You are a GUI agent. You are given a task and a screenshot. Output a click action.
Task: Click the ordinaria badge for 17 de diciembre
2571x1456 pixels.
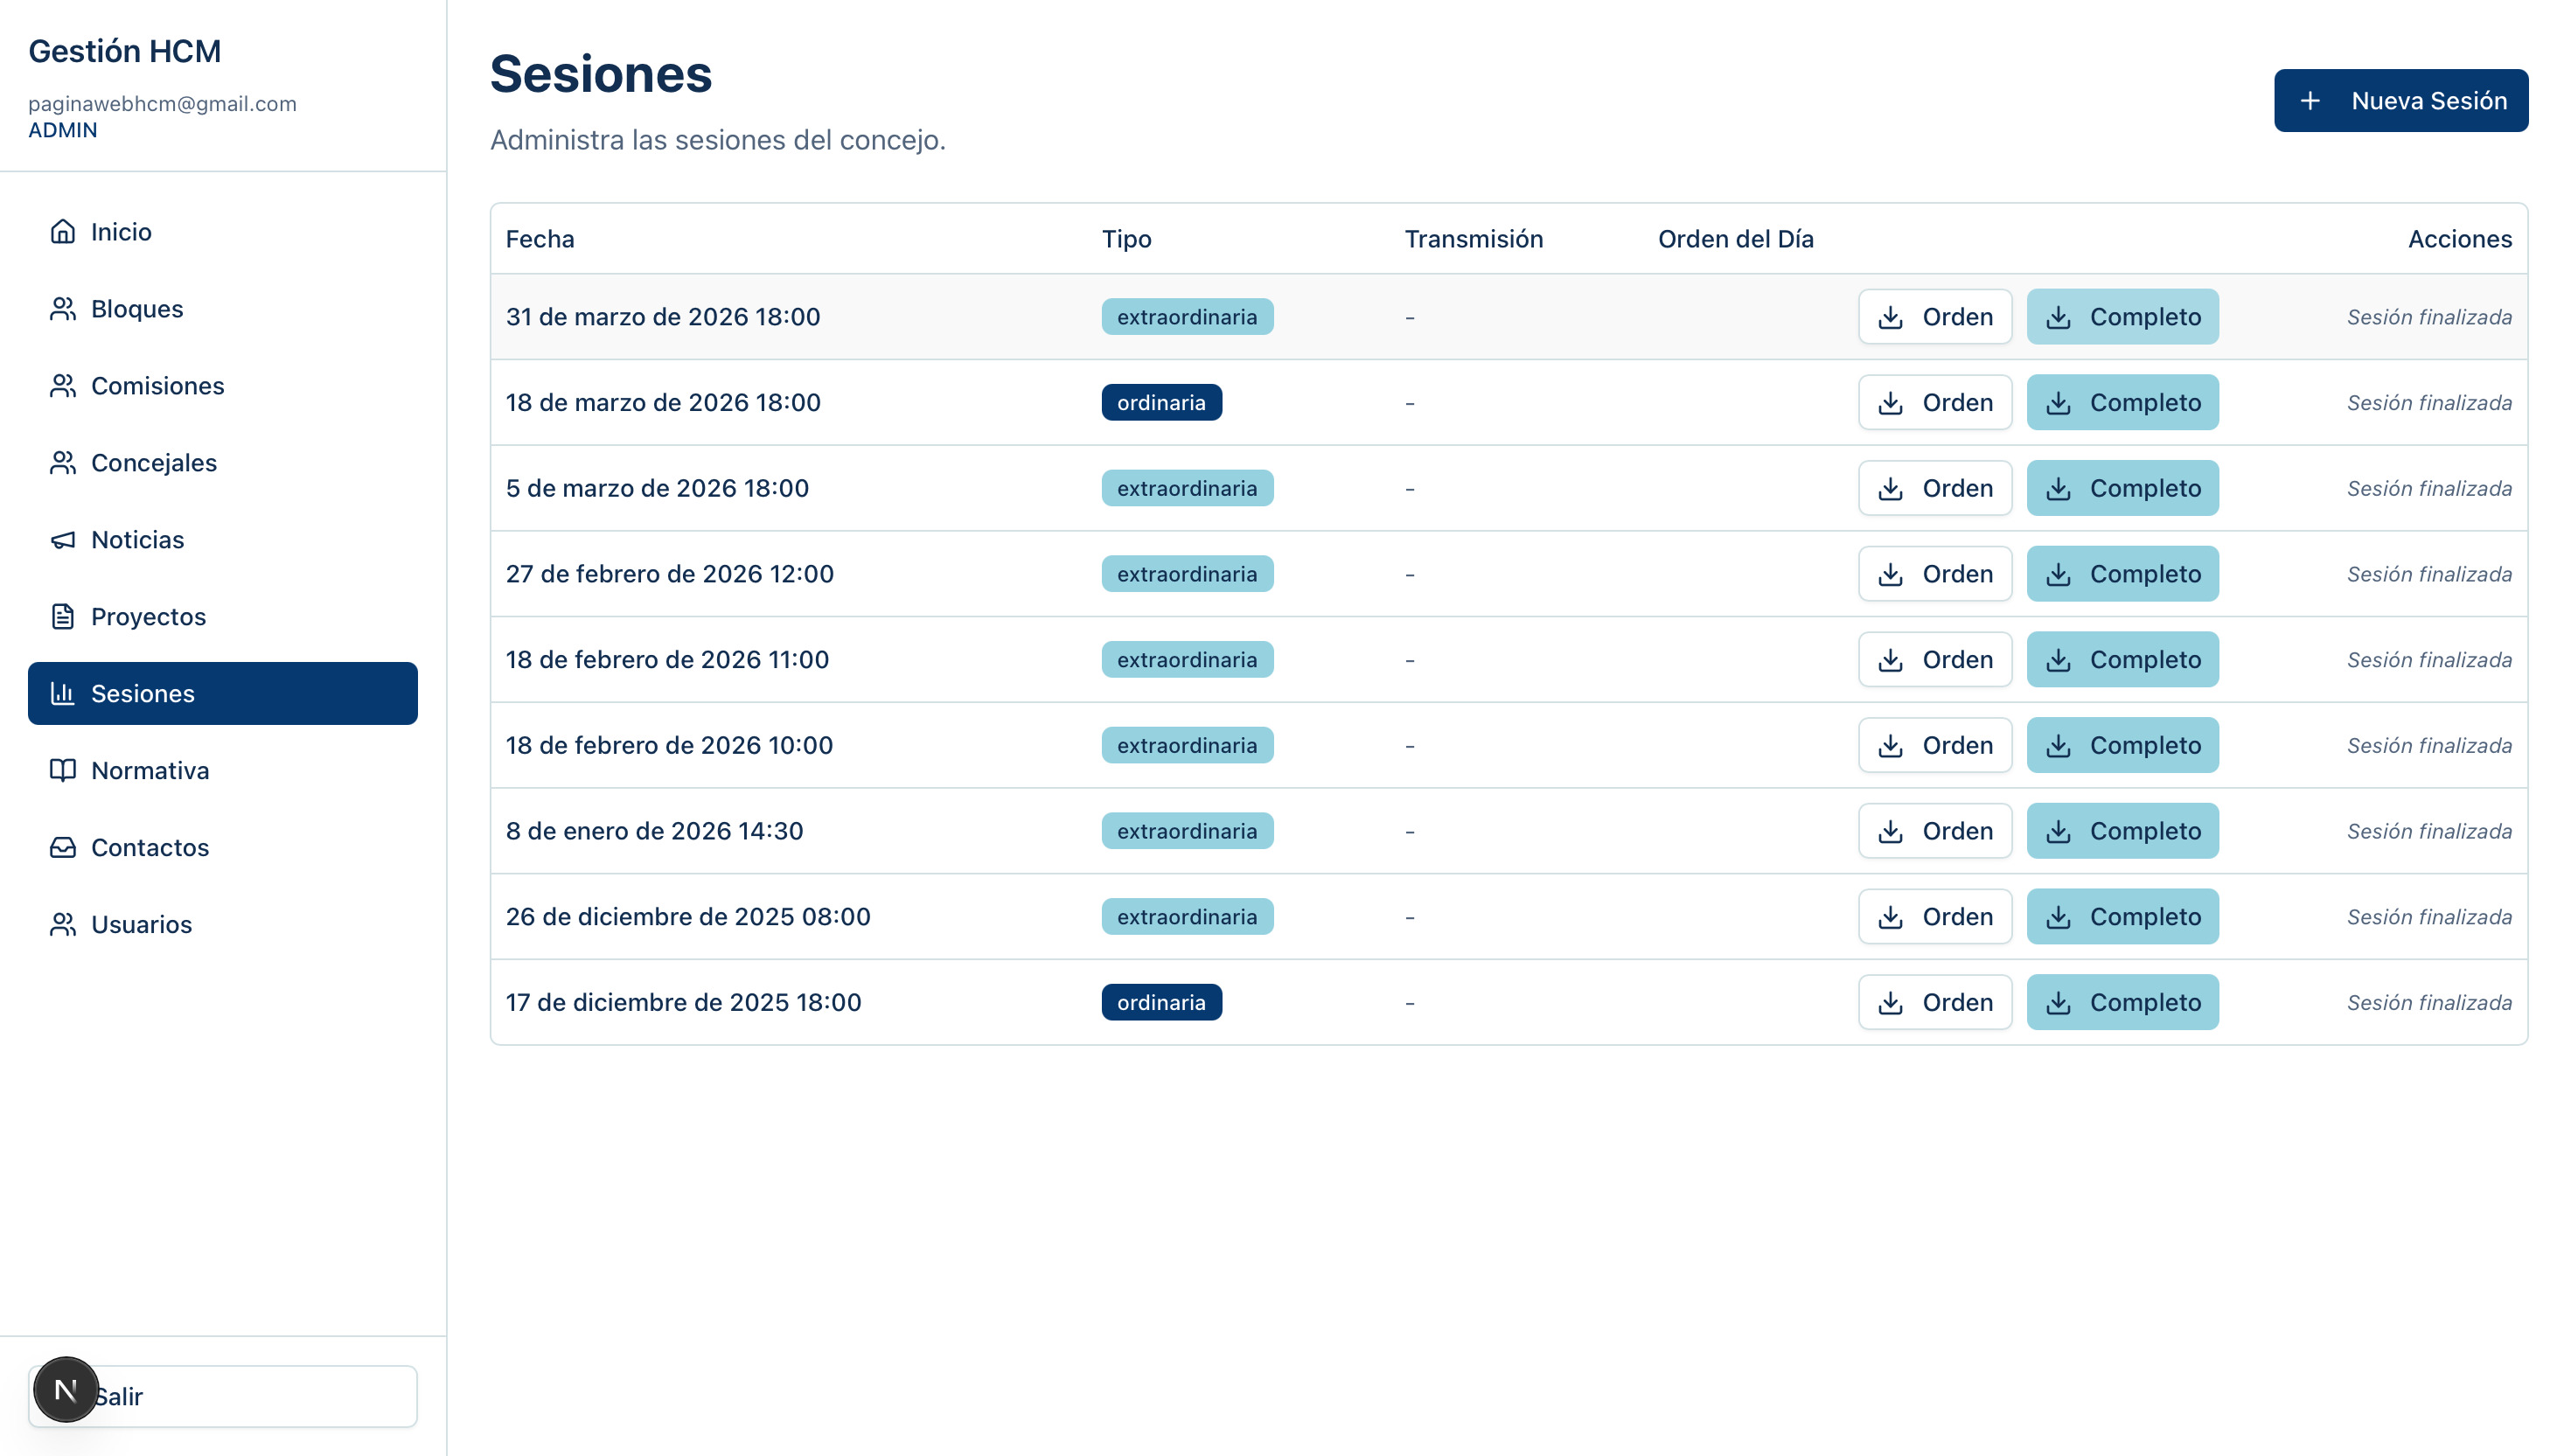(x=1161, y=1003)
